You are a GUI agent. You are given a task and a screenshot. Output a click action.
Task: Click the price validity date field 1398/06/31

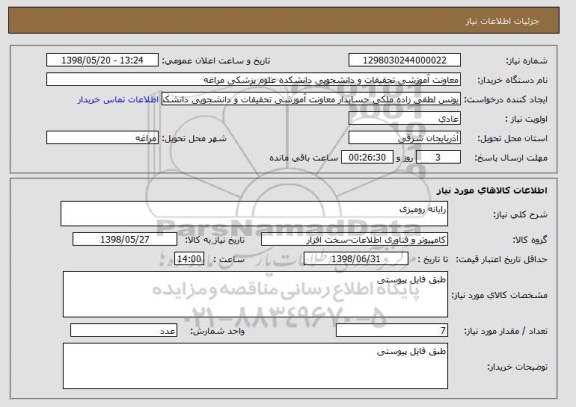click(x=356, y=259)
